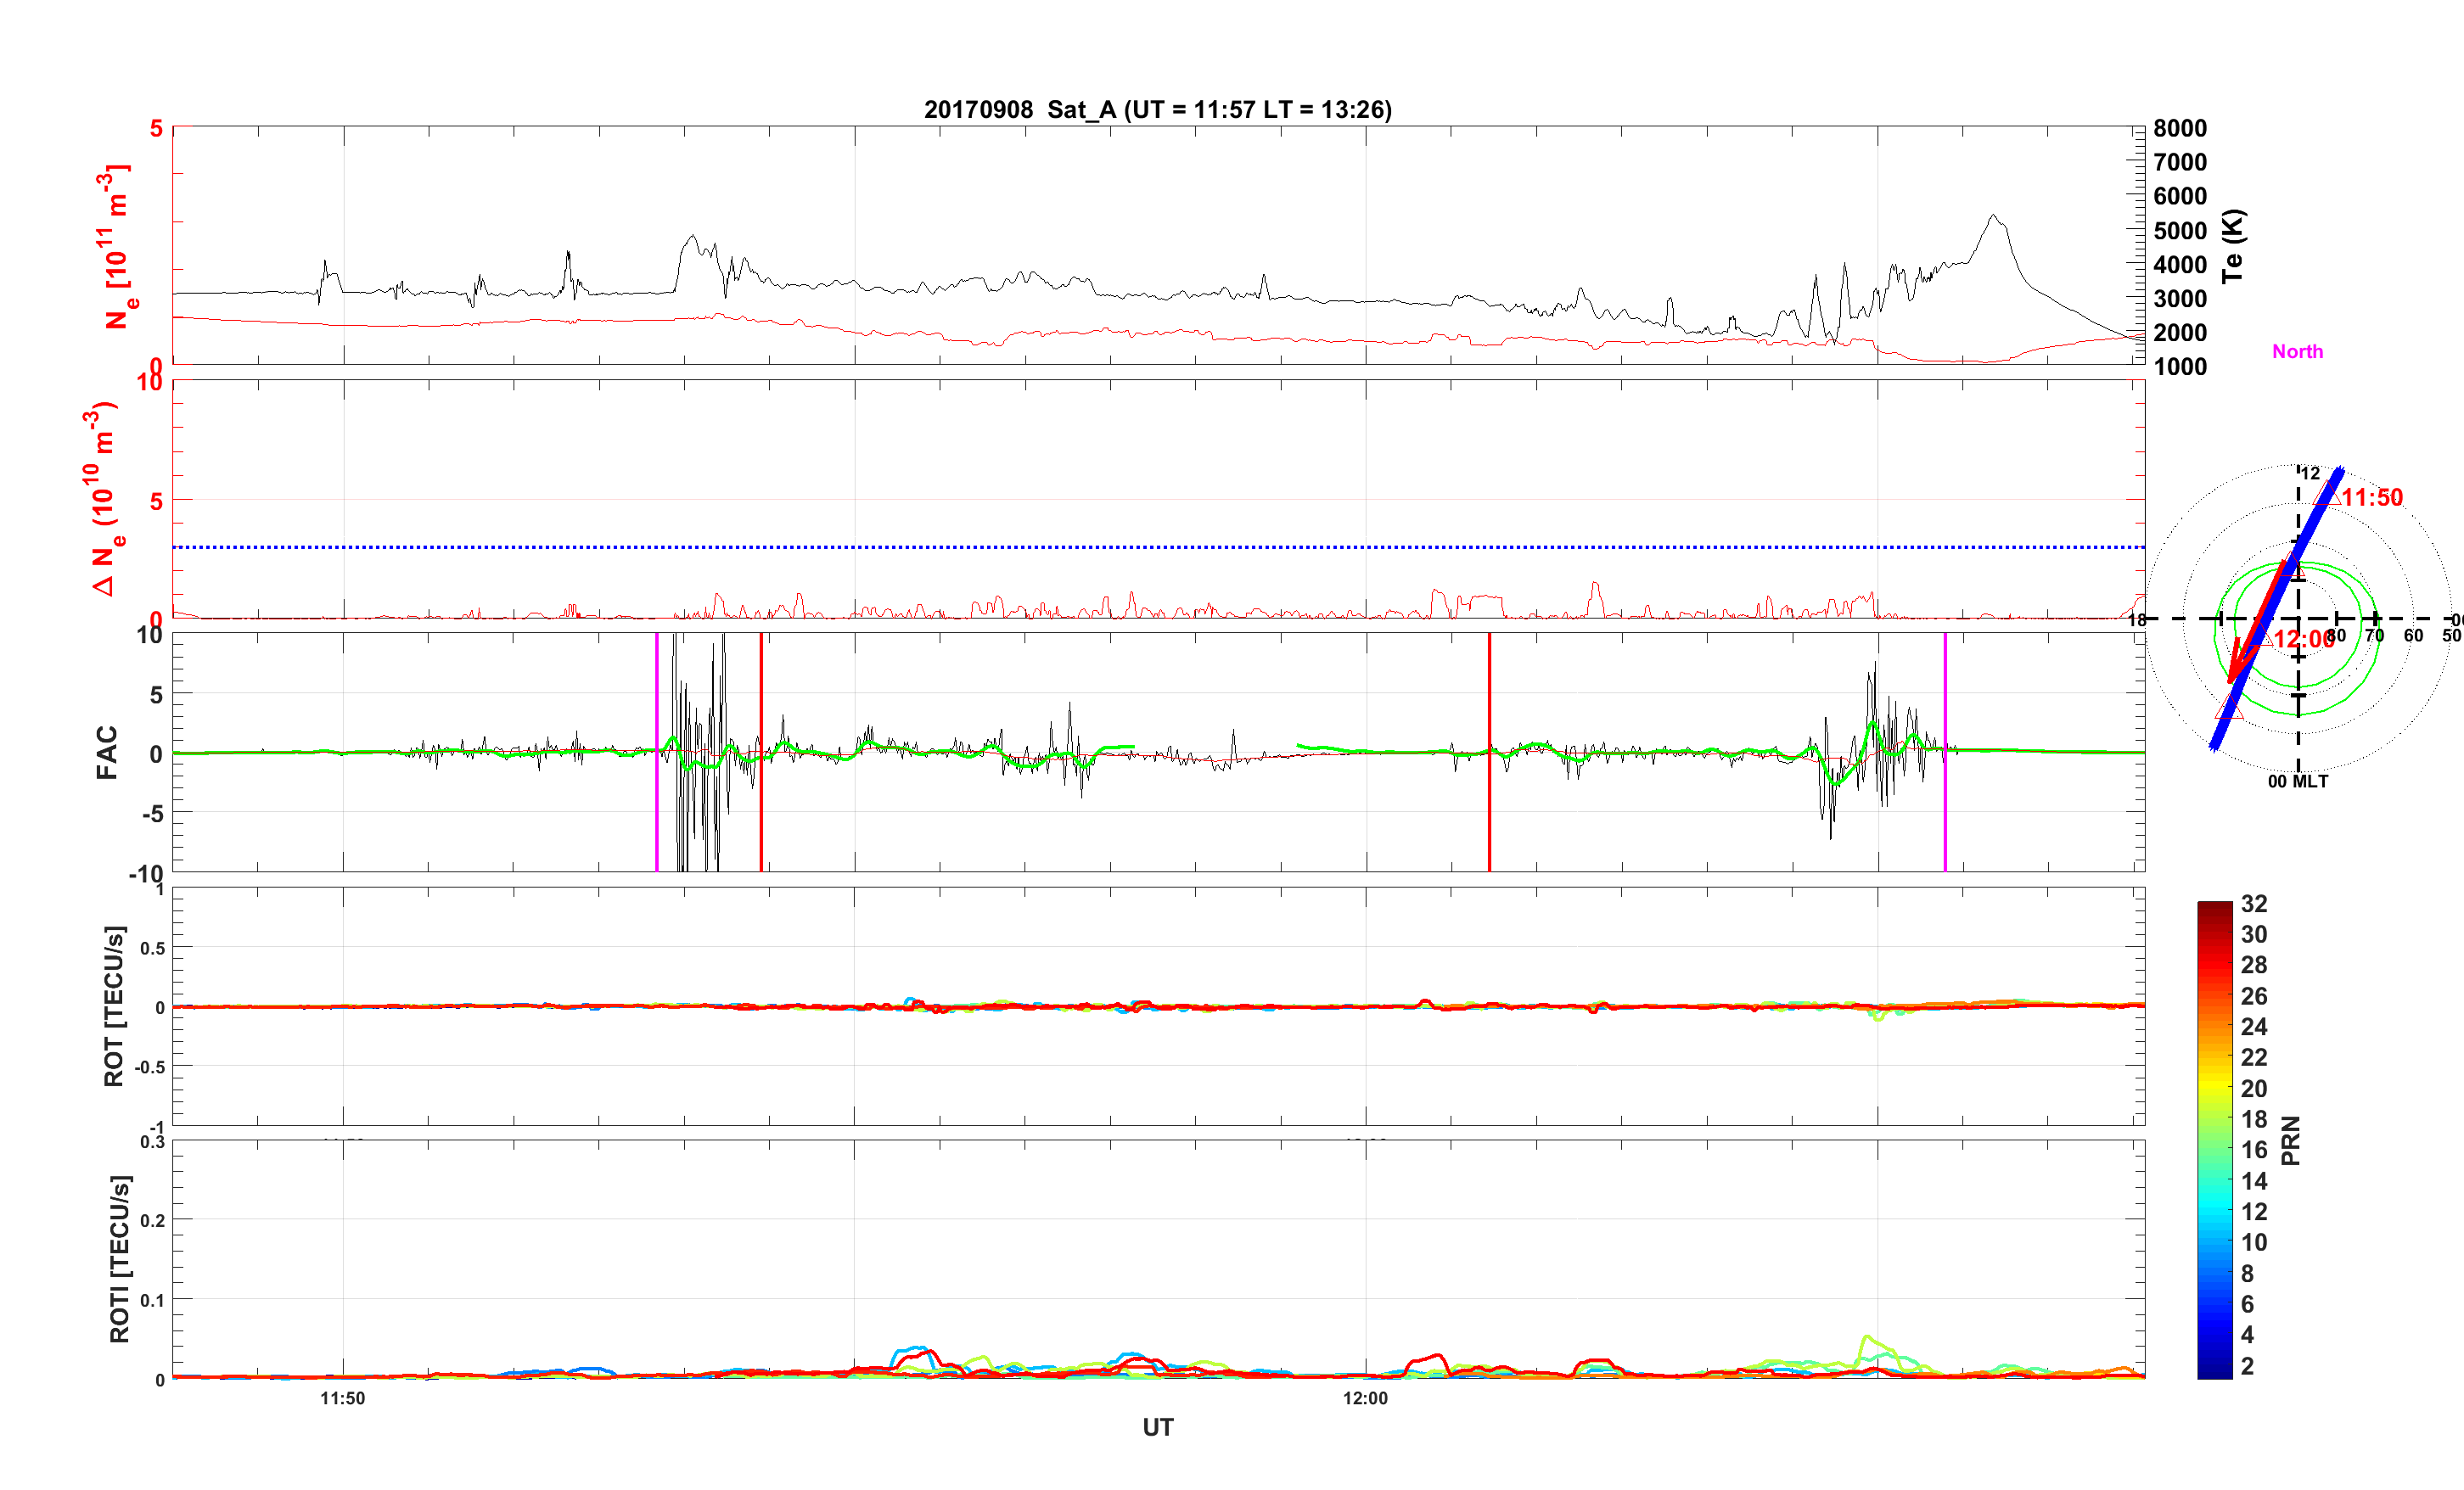This screenshot has height=1490, width=2464.
Task: Click the dark red top of PRN colorbar
Action: tap(2214, 906)
